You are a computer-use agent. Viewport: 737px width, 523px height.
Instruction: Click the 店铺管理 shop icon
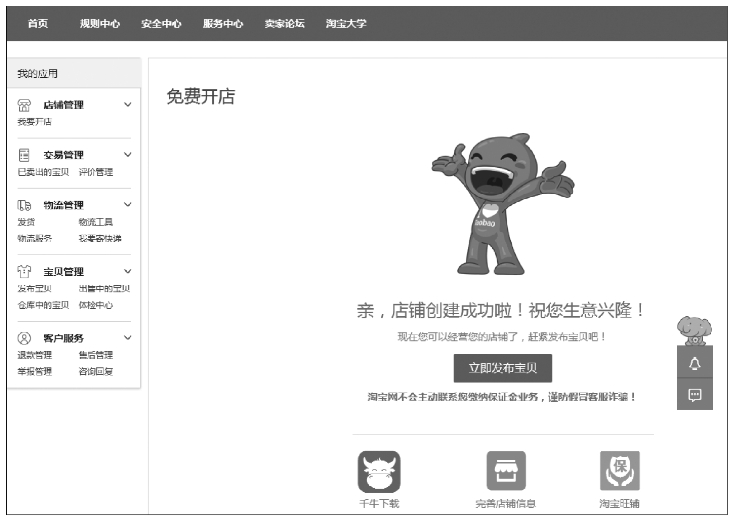click(24, 105)
